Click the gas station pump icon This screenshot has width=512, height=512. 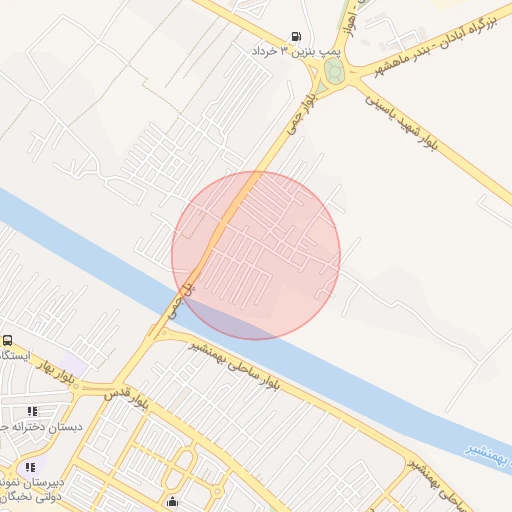(296, 36)
